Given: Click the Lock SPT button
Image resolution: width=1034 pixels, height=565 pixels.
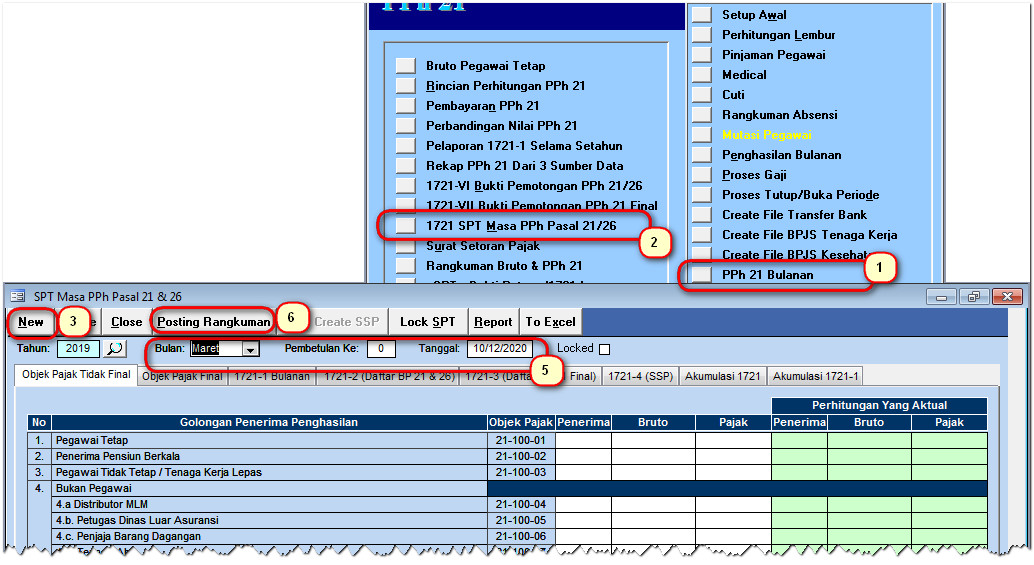Looking at the screenshot, I should tap(428, 322).
